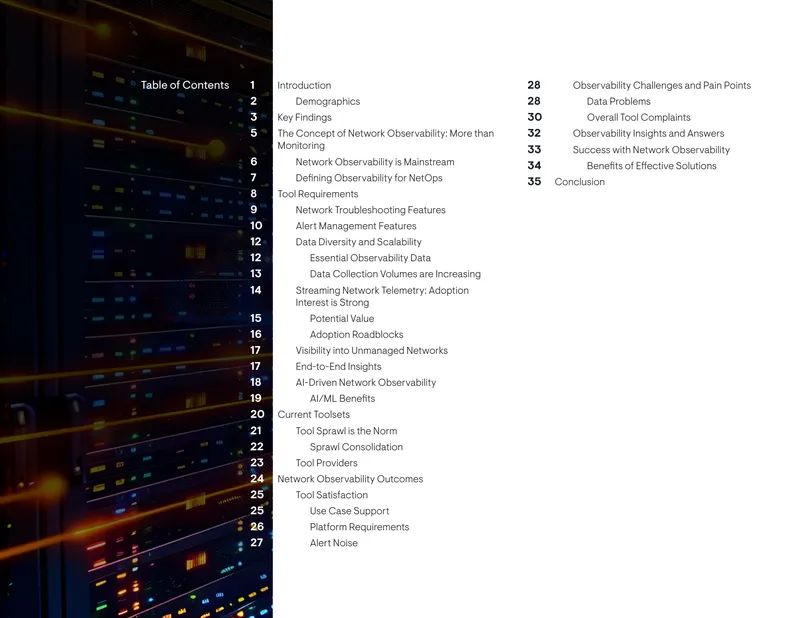
Task: Go to Network Troubleshooting Features
Action: 370,210
